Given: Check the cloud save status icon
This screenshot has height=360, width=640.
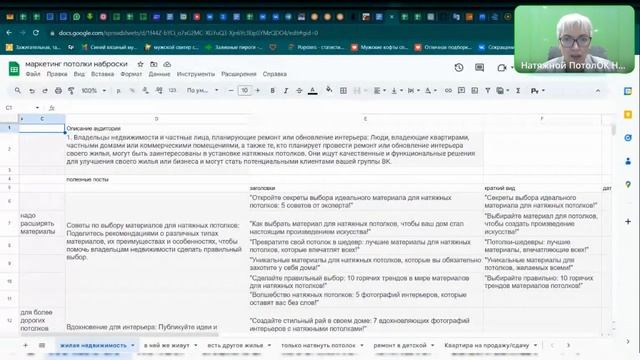Looking at the screenshot, I should 167,64.
